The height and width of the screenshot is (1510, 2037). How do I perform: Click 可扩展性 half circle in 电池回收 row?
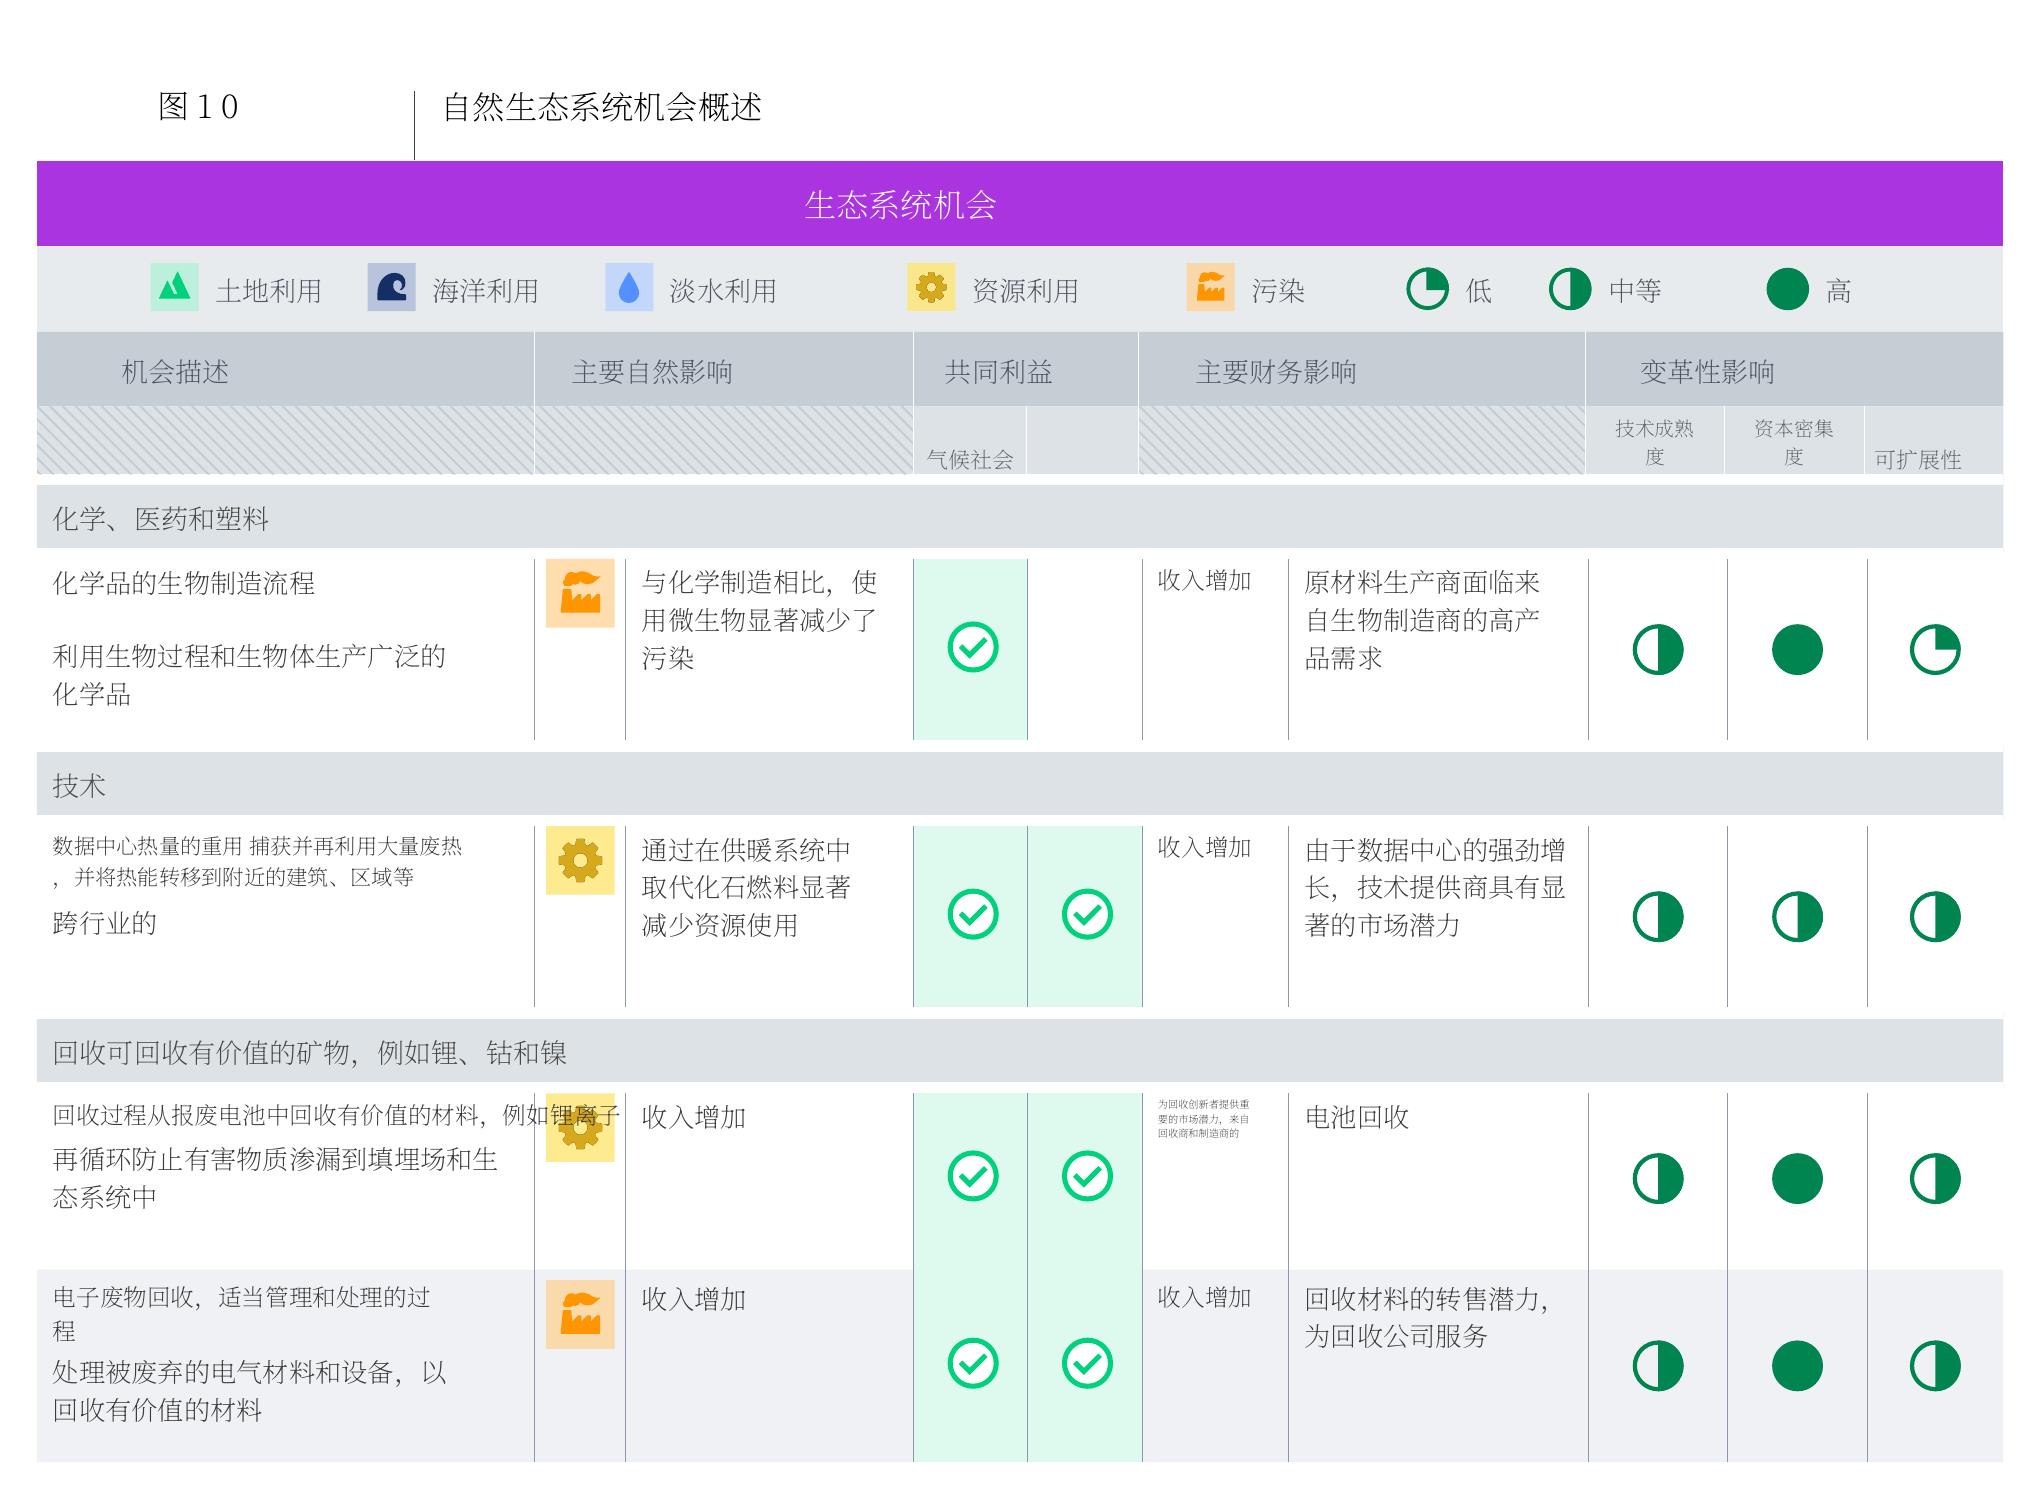coord(1934,1179)
